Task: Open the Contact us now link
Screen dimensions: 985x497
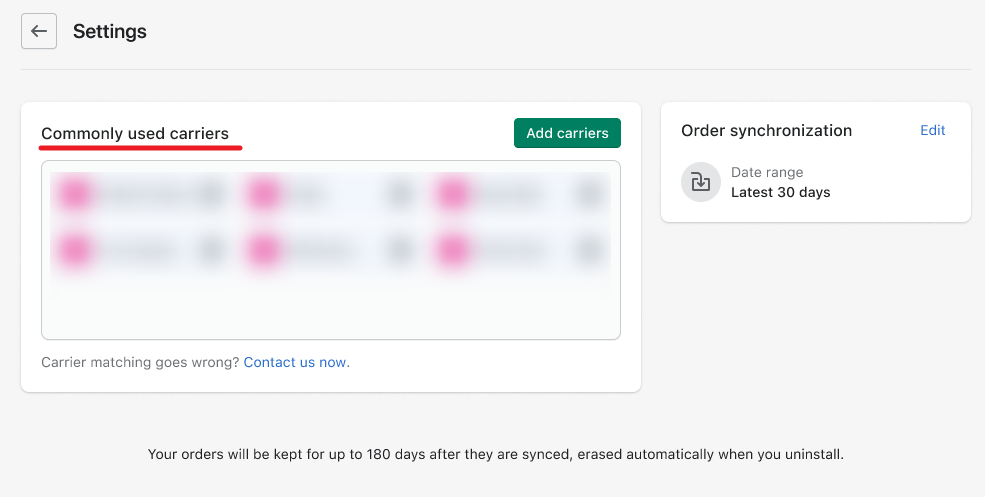Action: coord(296,362)
